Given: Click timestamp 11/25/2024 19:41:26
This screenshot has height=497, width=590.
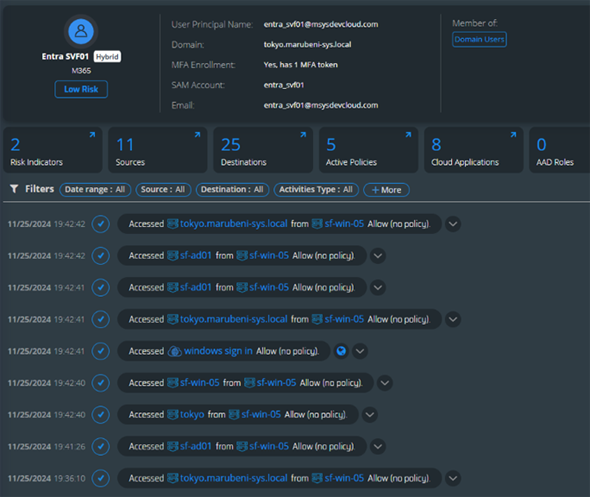Looking at the screenshot, I should pos(47,447).
